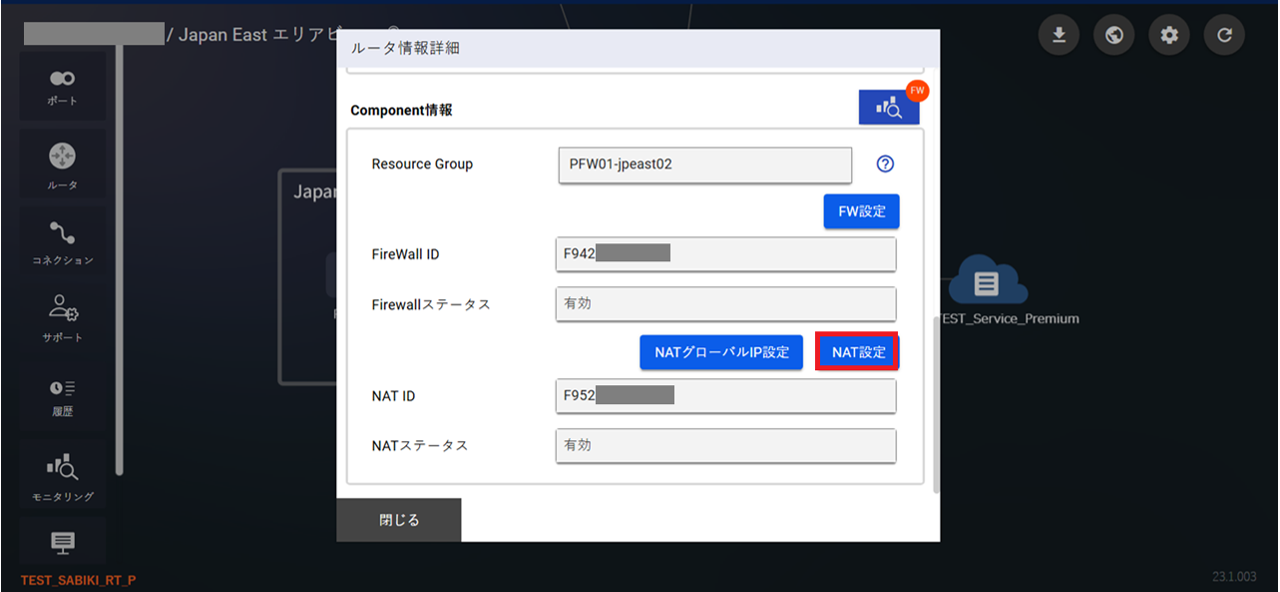
Task: Open the ポート sidebar item
Action: pyautogui.click(x=62, y=87)
